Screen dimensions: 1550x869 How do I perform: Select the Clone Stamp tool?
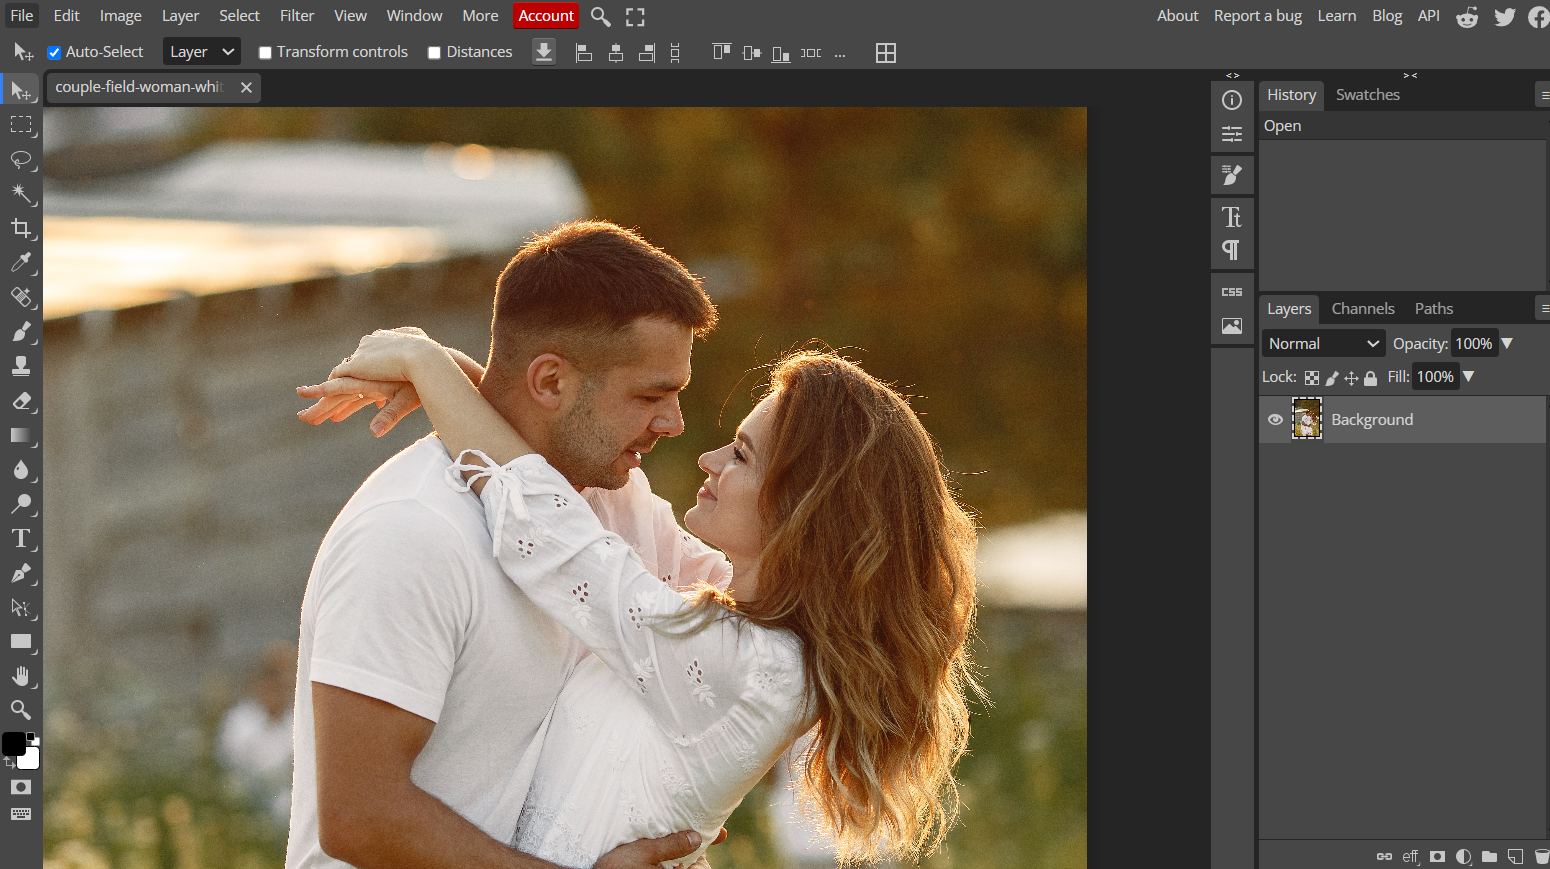click(x=21, y=366)
